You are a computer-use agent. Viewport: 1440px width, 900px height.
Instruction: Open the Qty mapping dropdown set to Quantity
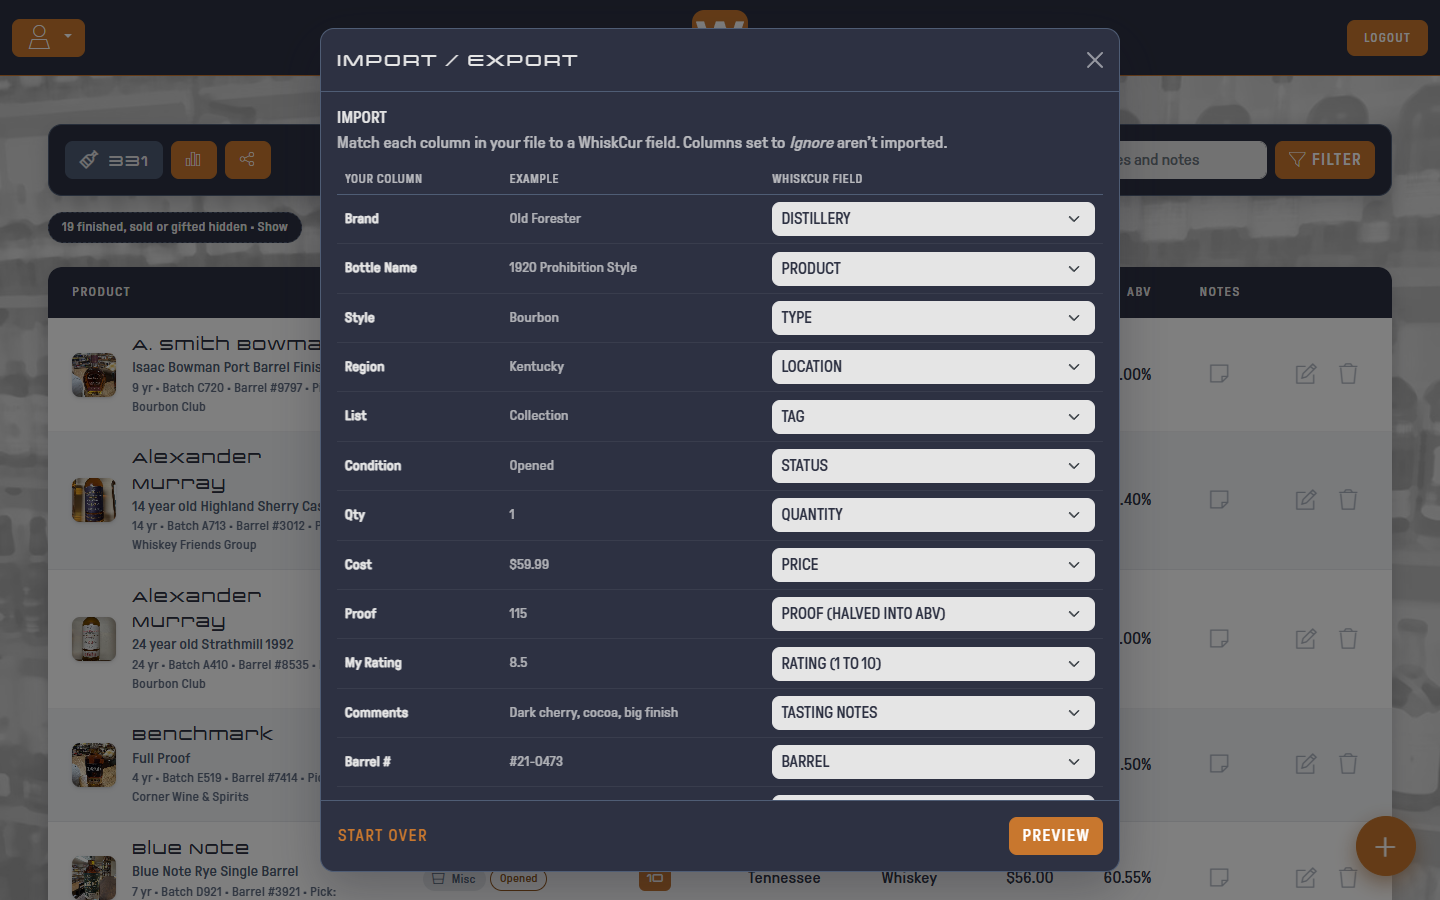coord(933,515)
